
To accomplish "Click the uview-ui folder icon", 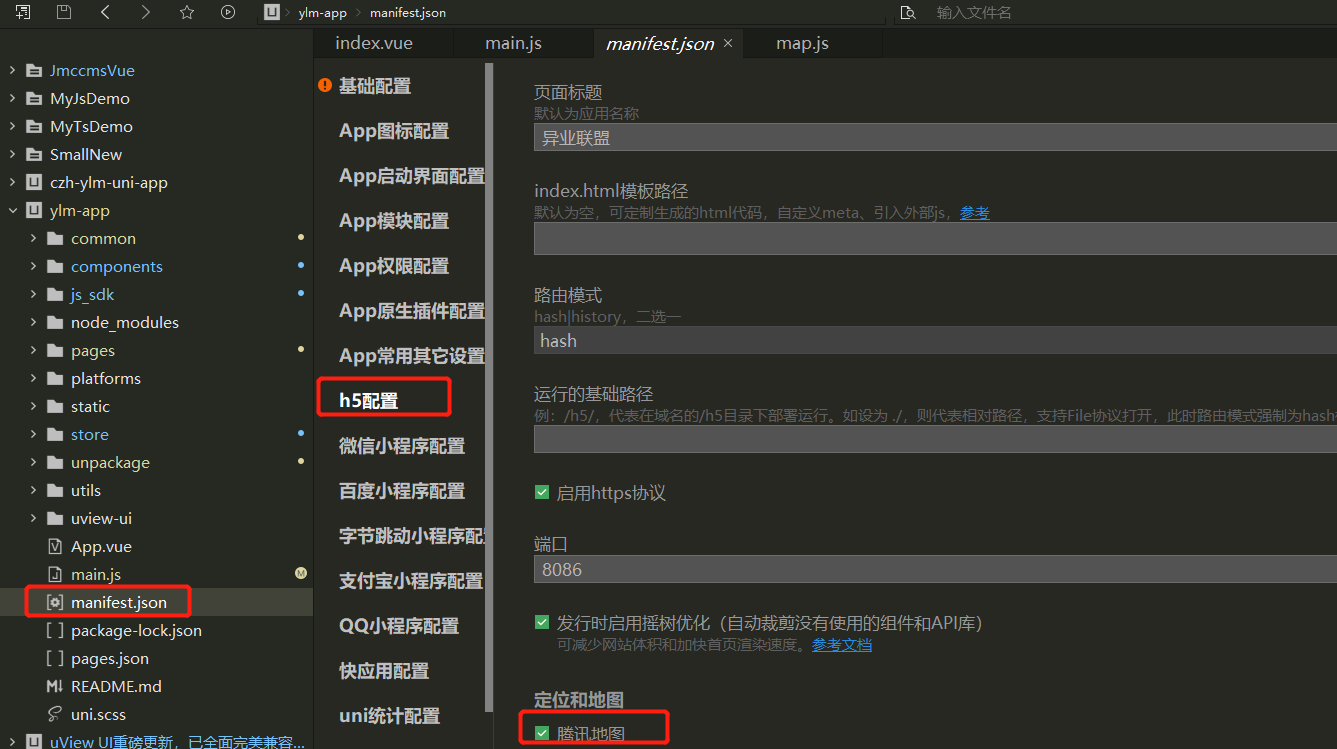I will pos(55,518).
